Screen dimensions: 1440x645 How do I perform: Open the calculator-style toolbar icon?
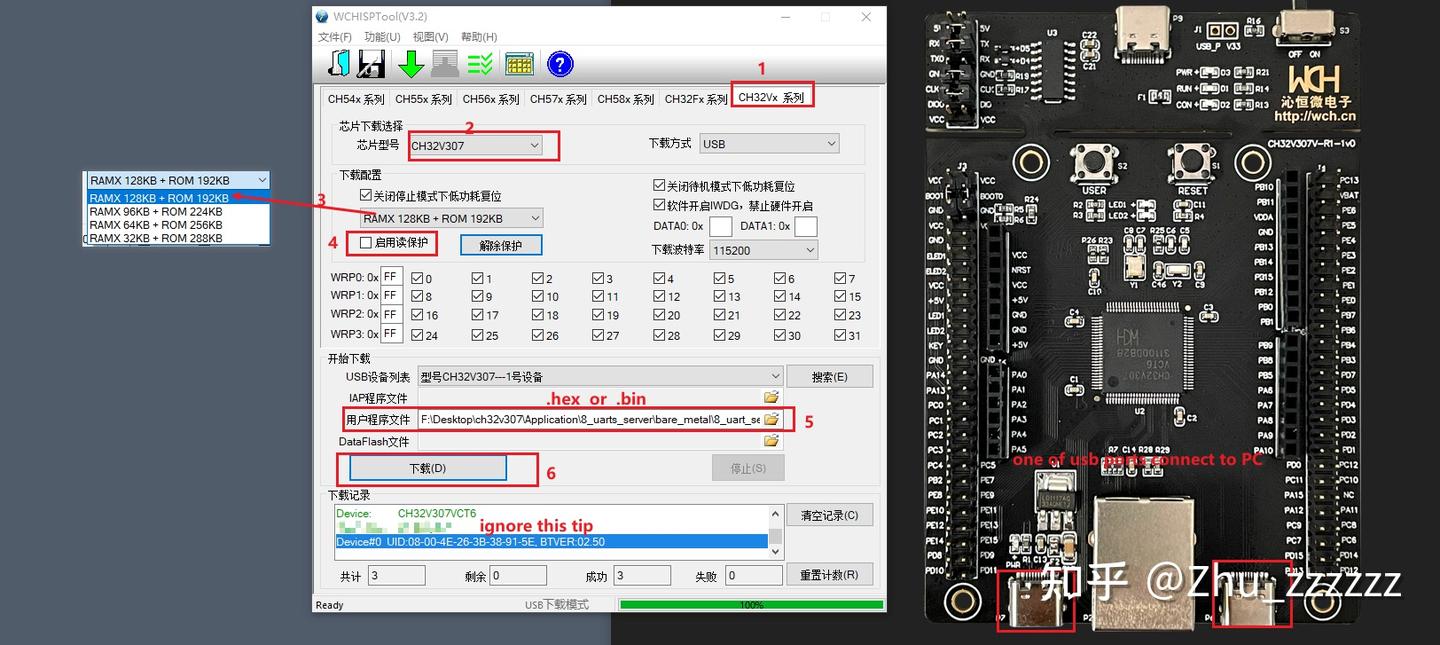click(520, 63)
